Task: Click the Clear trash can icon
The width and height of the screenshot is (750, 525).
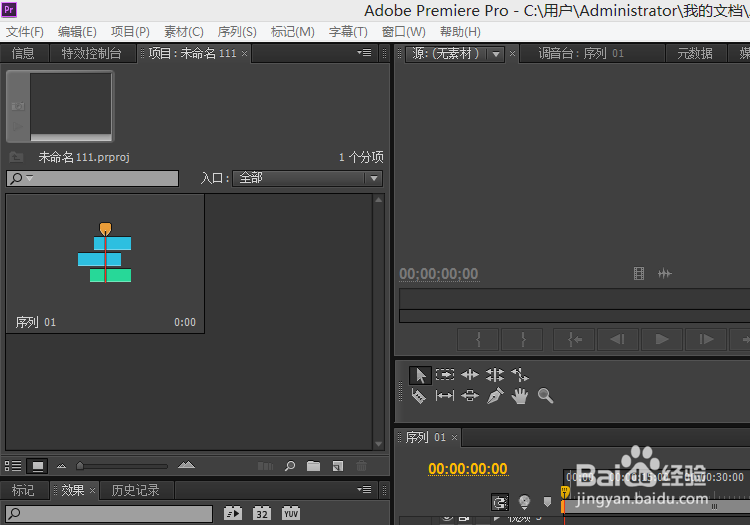Action: point(362,466)
